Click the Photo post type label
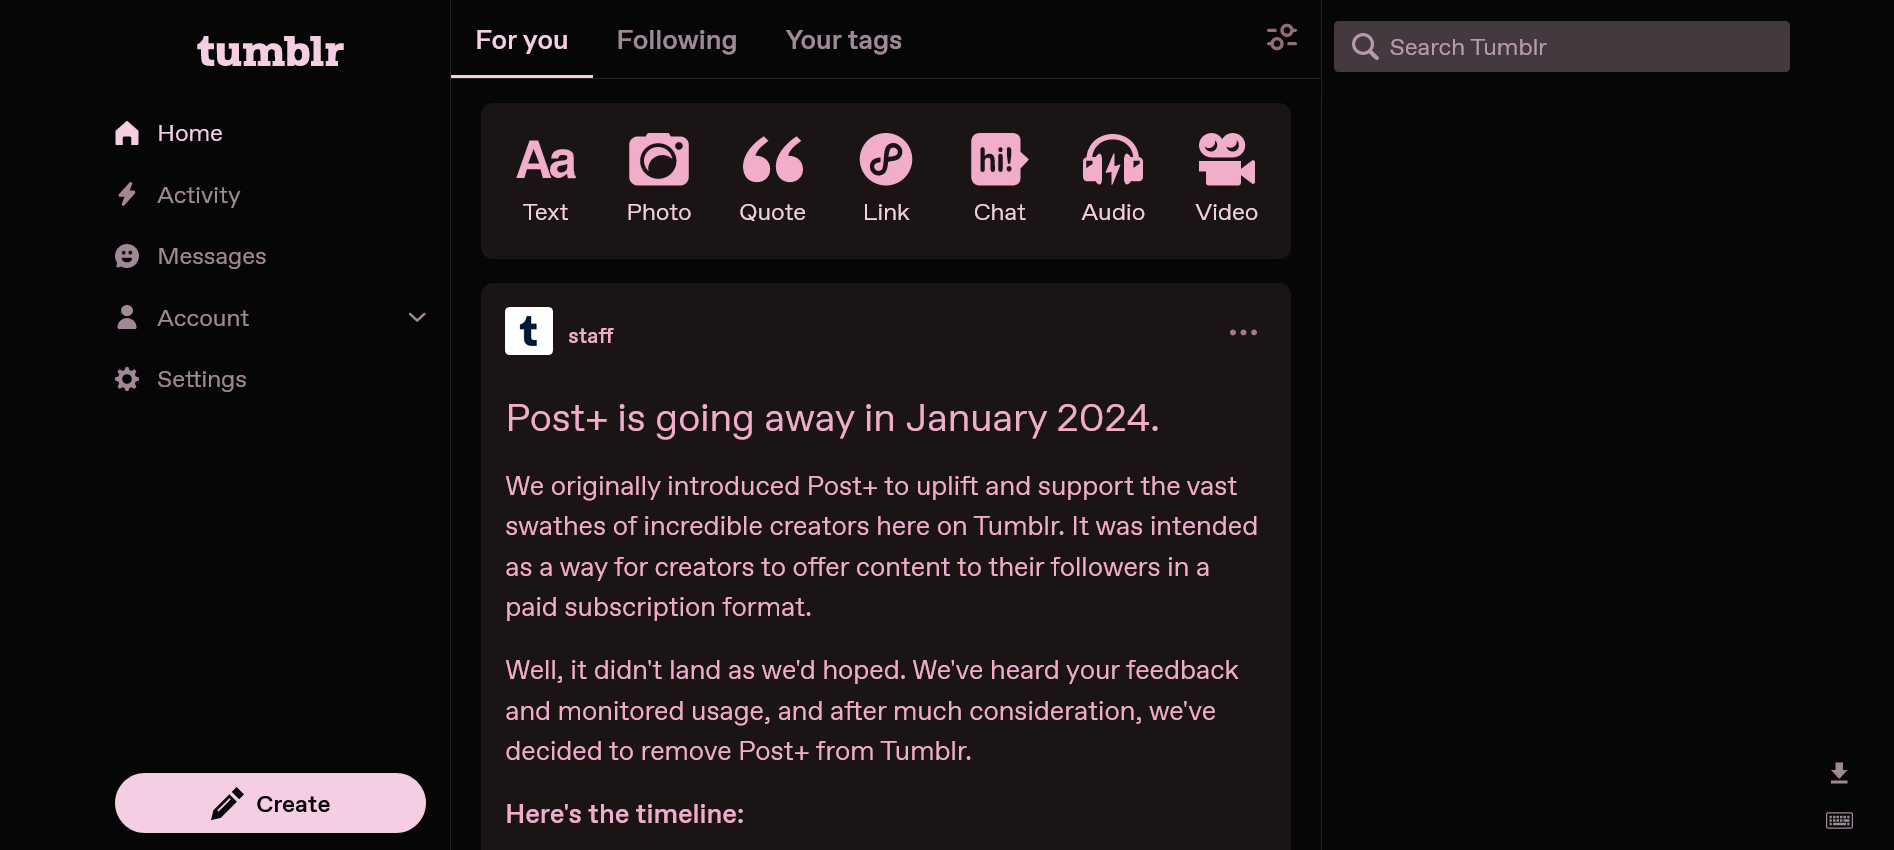Image resolution: width=1894 pixels, height=850 pixels. [x=659, y=212]
